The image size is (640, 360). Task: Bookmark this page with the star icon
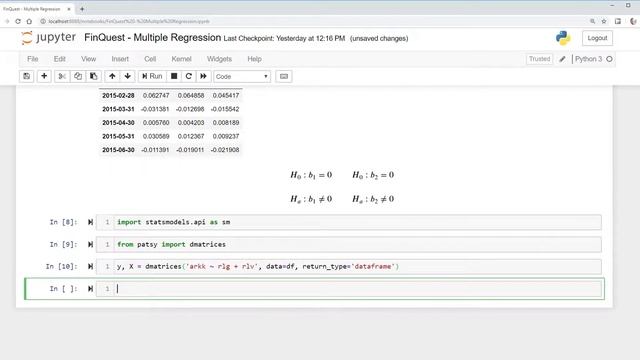point(604,21)
